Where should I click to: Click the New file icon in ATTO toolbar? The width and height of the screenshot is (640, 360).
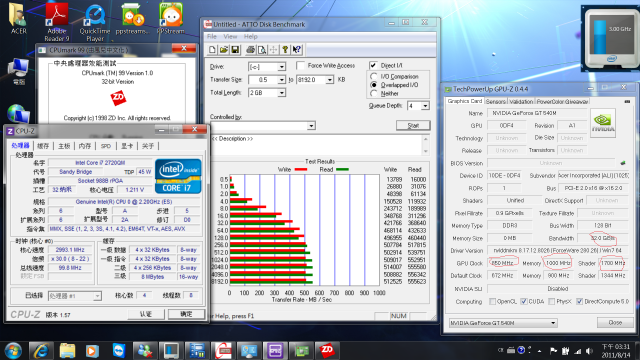point(212,50)
